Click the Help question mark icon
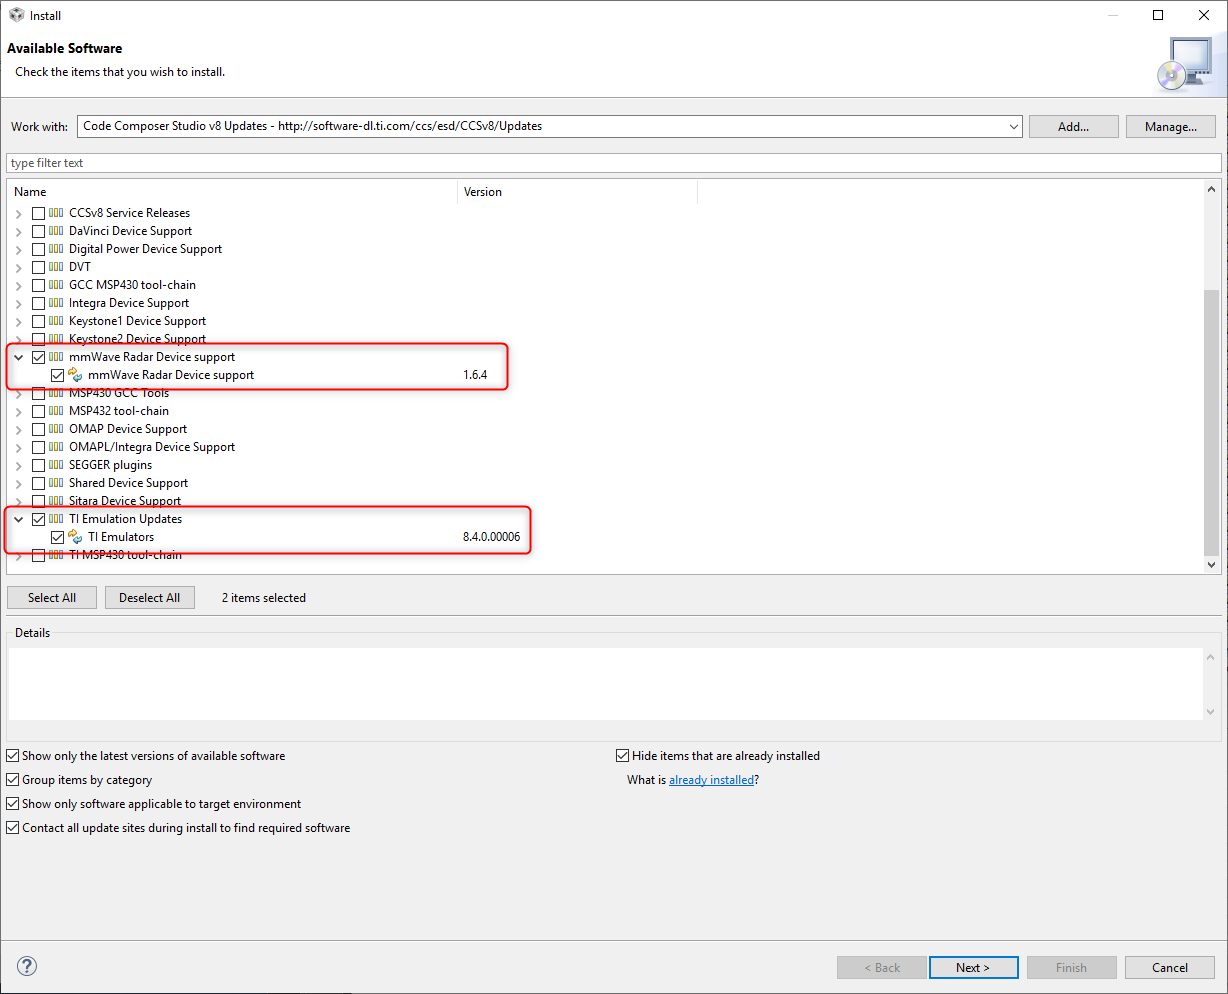This screenshot has height=994, width=1228. (x=27, y=966)
